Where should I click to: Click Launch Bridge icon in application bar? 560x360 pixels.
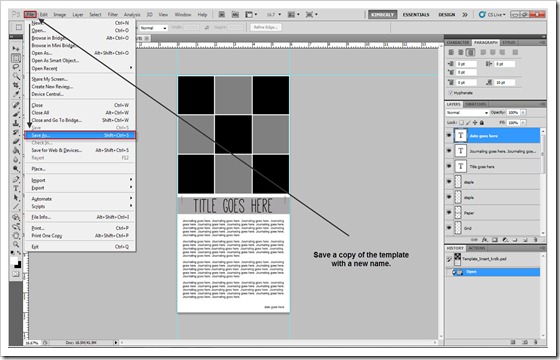coord(222,14)
